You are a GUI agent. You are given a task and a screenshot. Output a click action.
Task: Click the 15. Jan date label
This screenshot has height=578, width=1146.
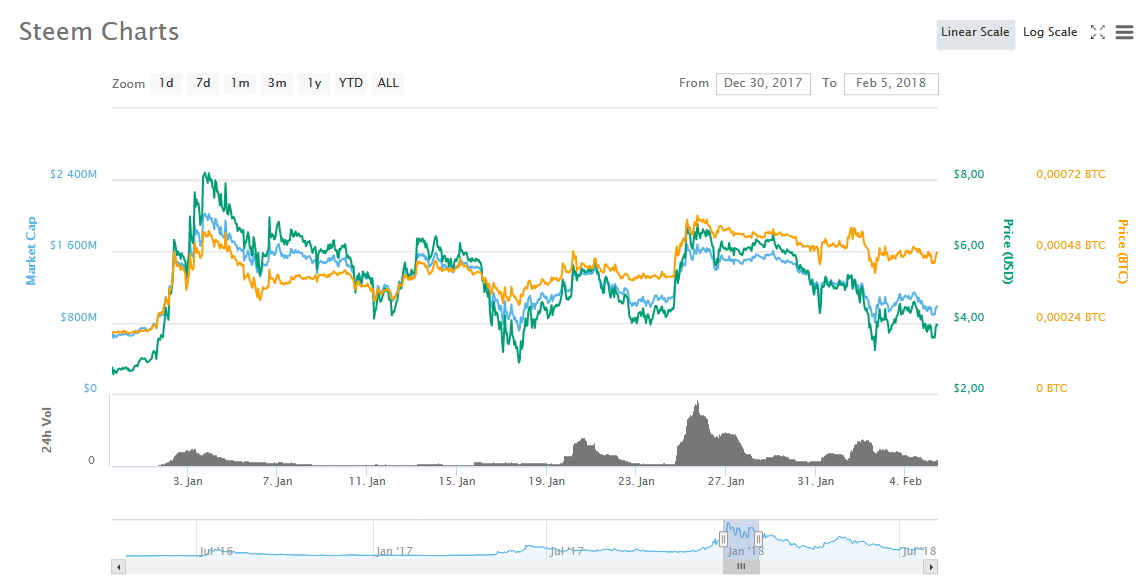(x=457, y=481)
